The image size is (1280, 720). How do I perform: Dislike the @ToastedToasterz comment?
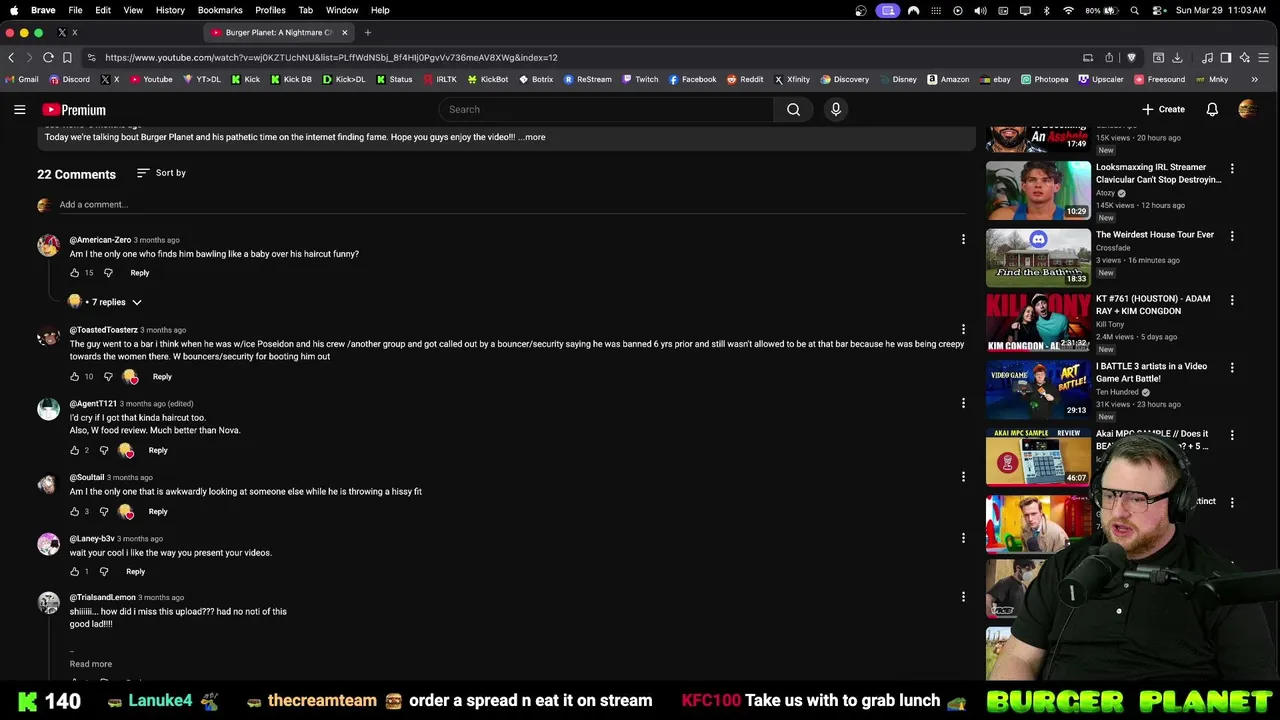click(108, 377)
